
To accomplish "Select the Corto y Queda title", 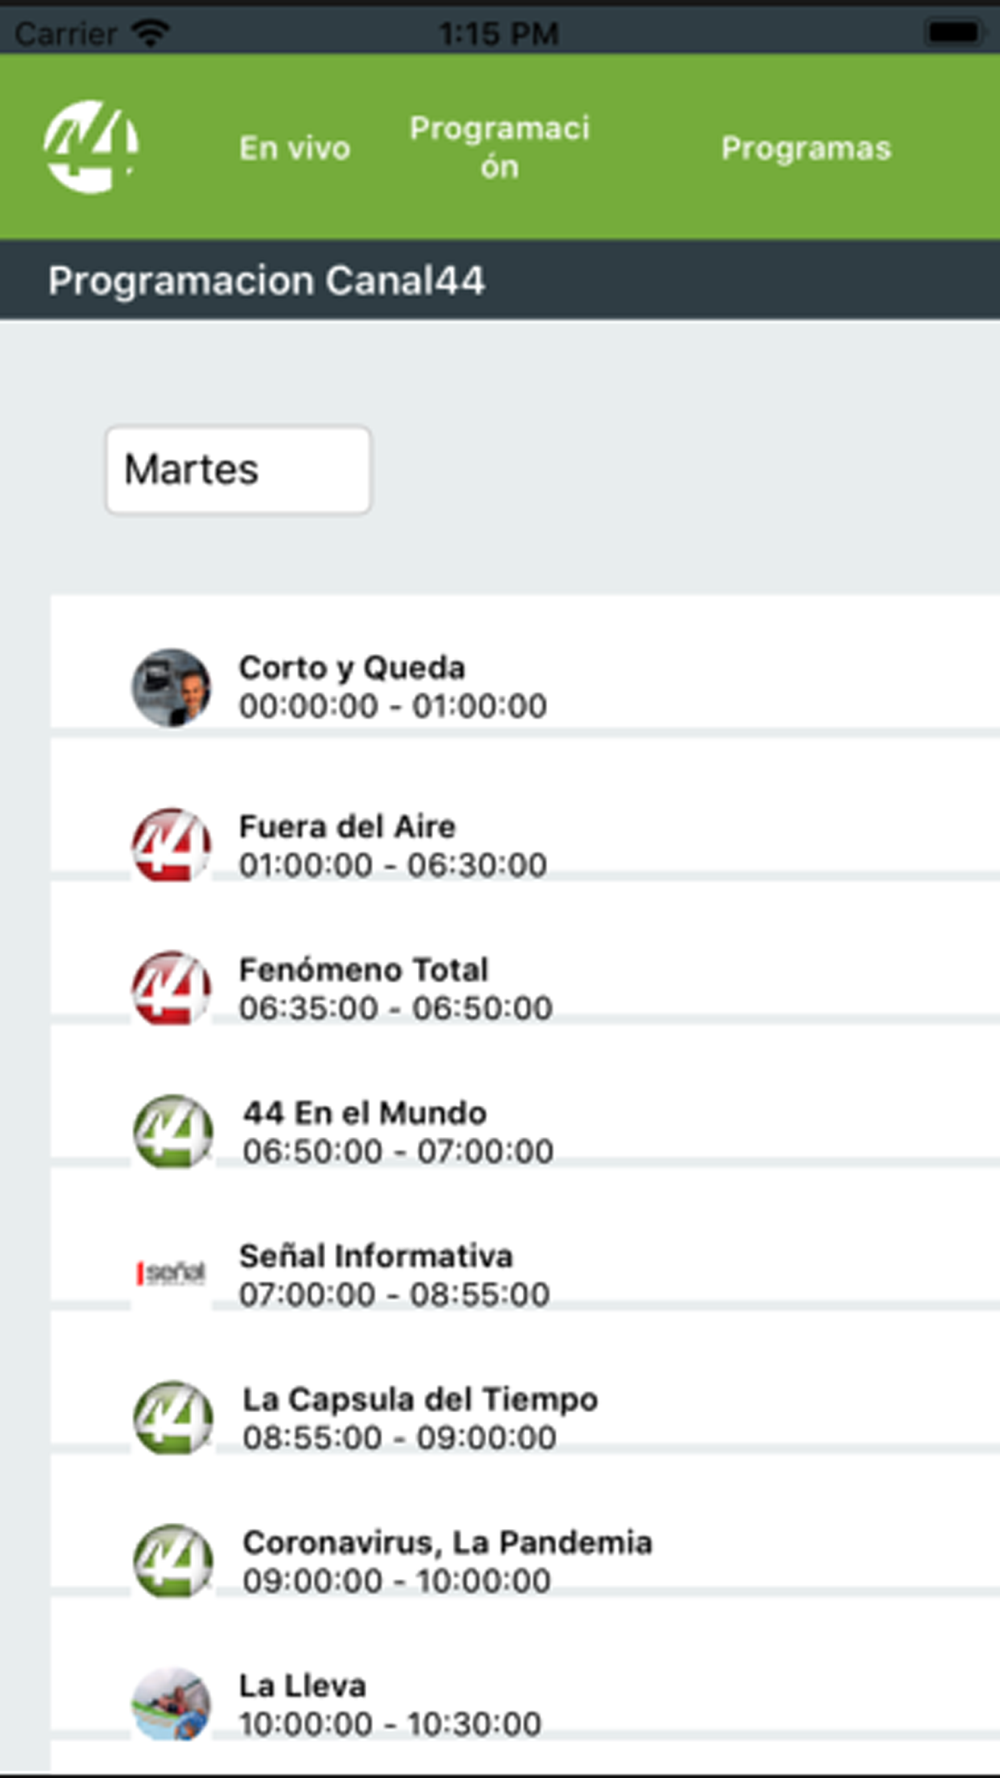I will pyautogui.click(x=352, y=667).
